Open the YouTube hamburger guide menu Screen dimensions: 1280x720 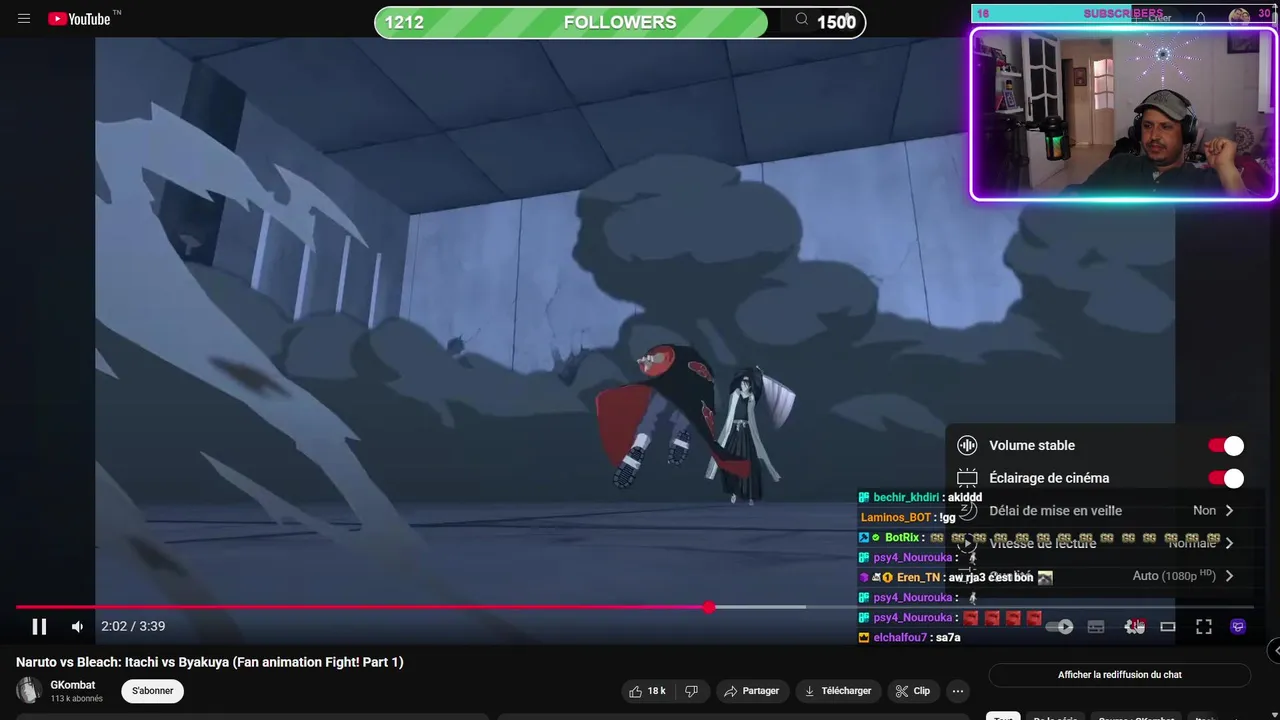(24, 19)
